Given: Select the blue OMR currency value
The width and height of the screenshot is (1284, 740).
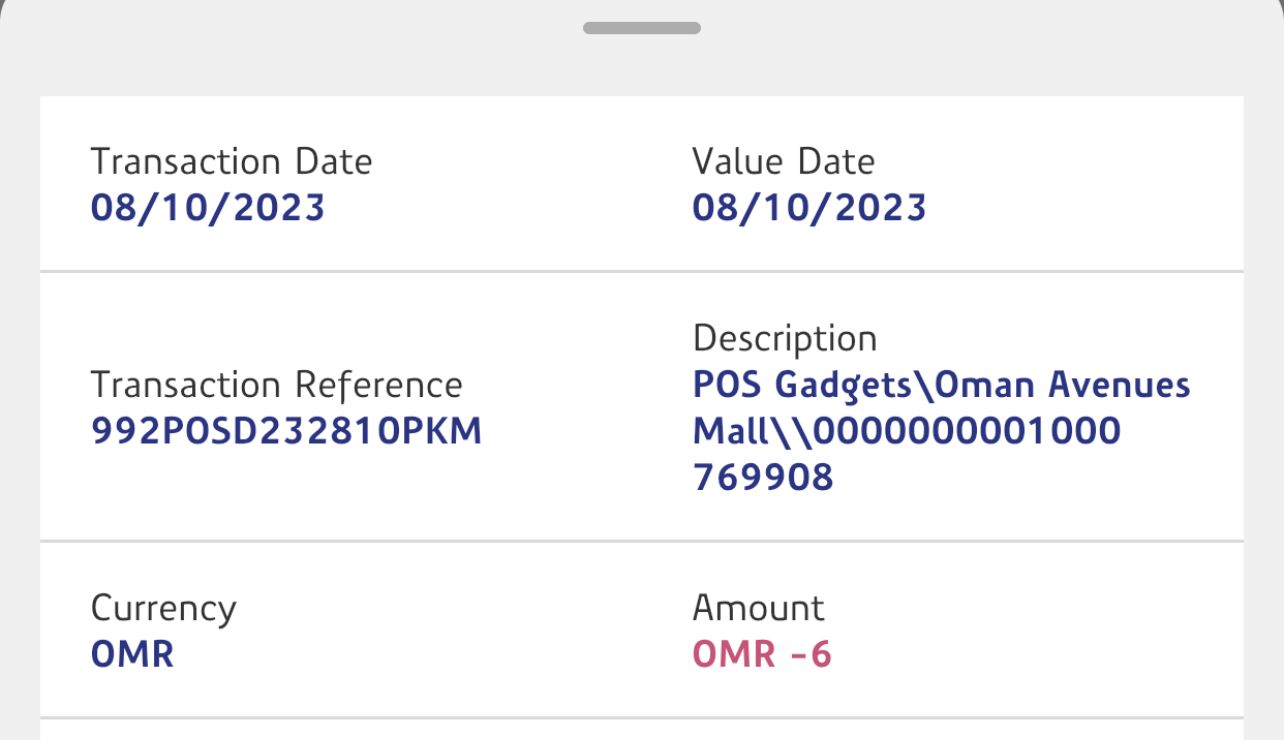Looking at the screenshot, I should 132,655.
